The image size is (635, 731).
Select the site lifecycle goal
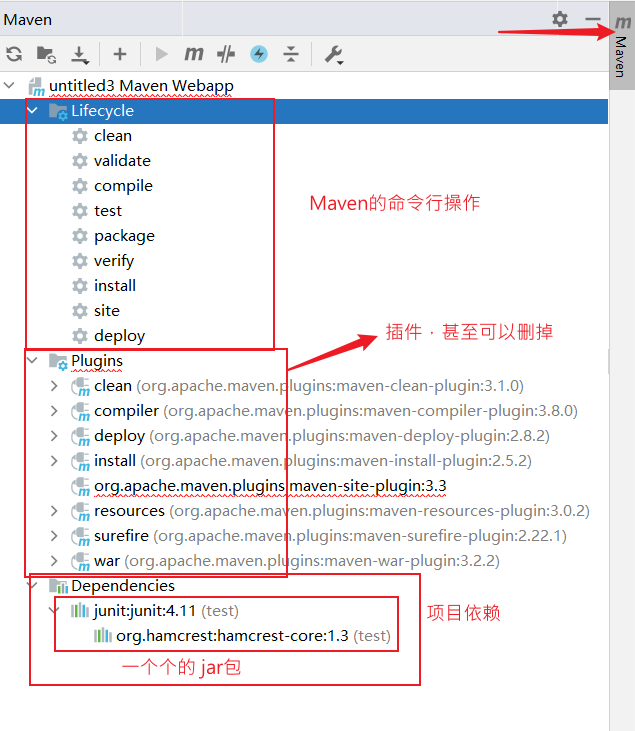(107, 310)
